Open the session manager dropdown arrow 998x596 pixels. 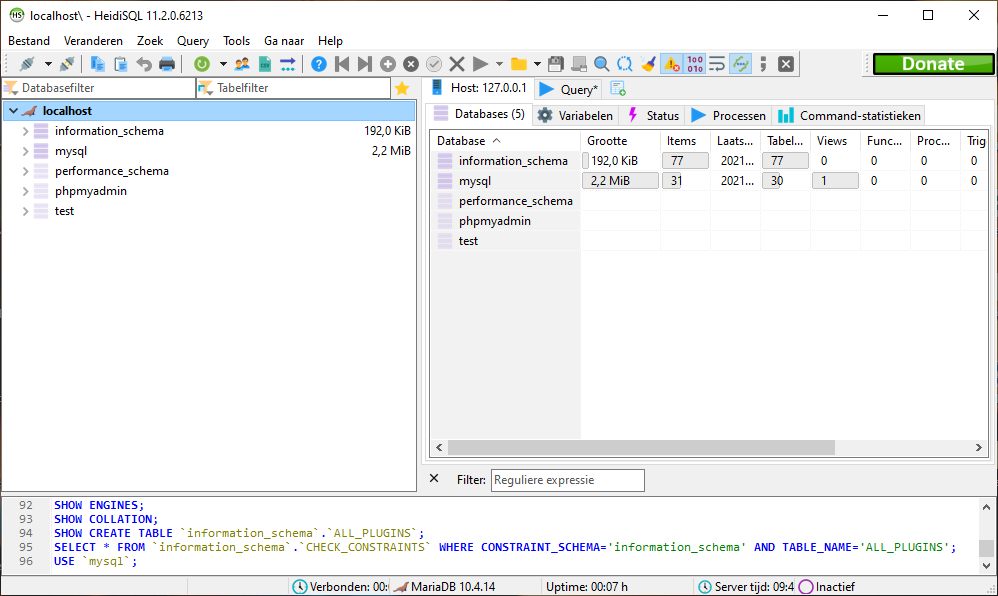pos(48,64)
